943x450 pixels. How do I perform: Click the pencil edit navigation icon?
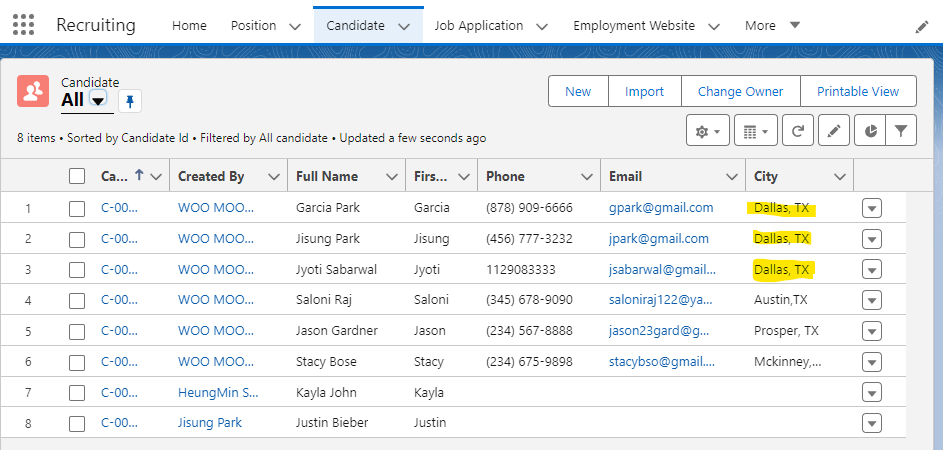tap(921, 27)
